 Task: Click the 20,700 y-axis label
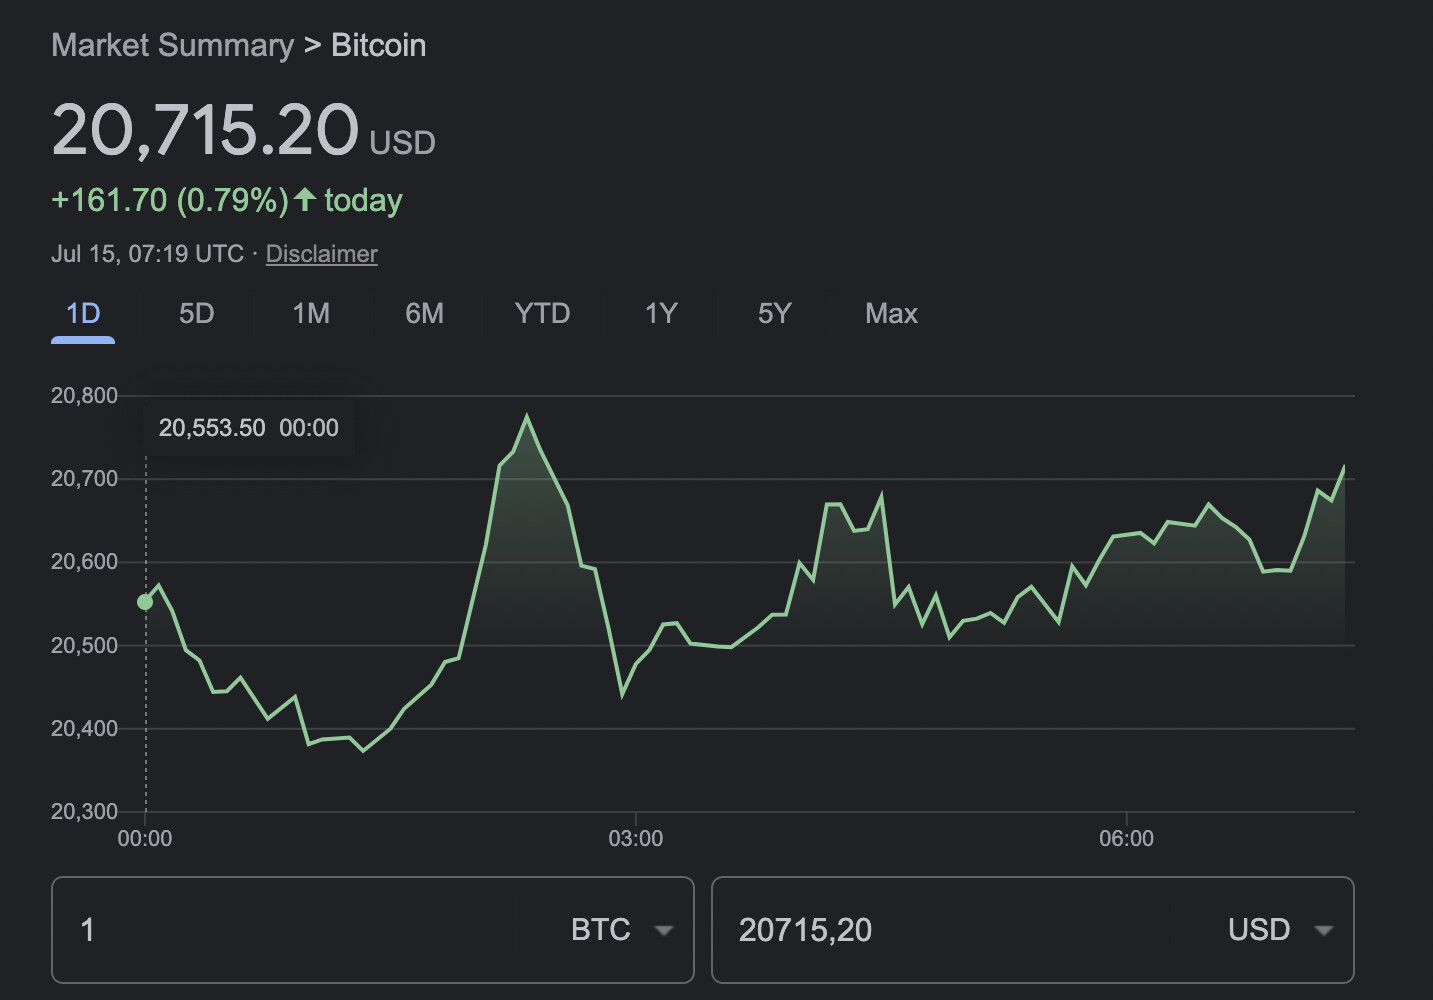click(x=84, y=479)
